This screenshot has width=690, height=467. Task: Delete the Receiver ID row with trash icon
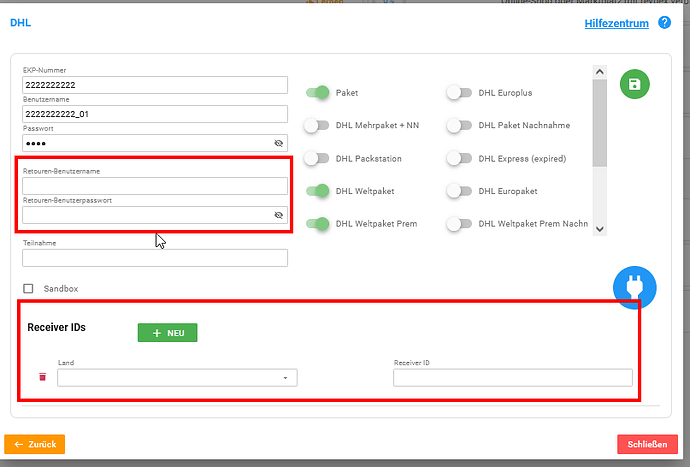(x=42, y=377)
